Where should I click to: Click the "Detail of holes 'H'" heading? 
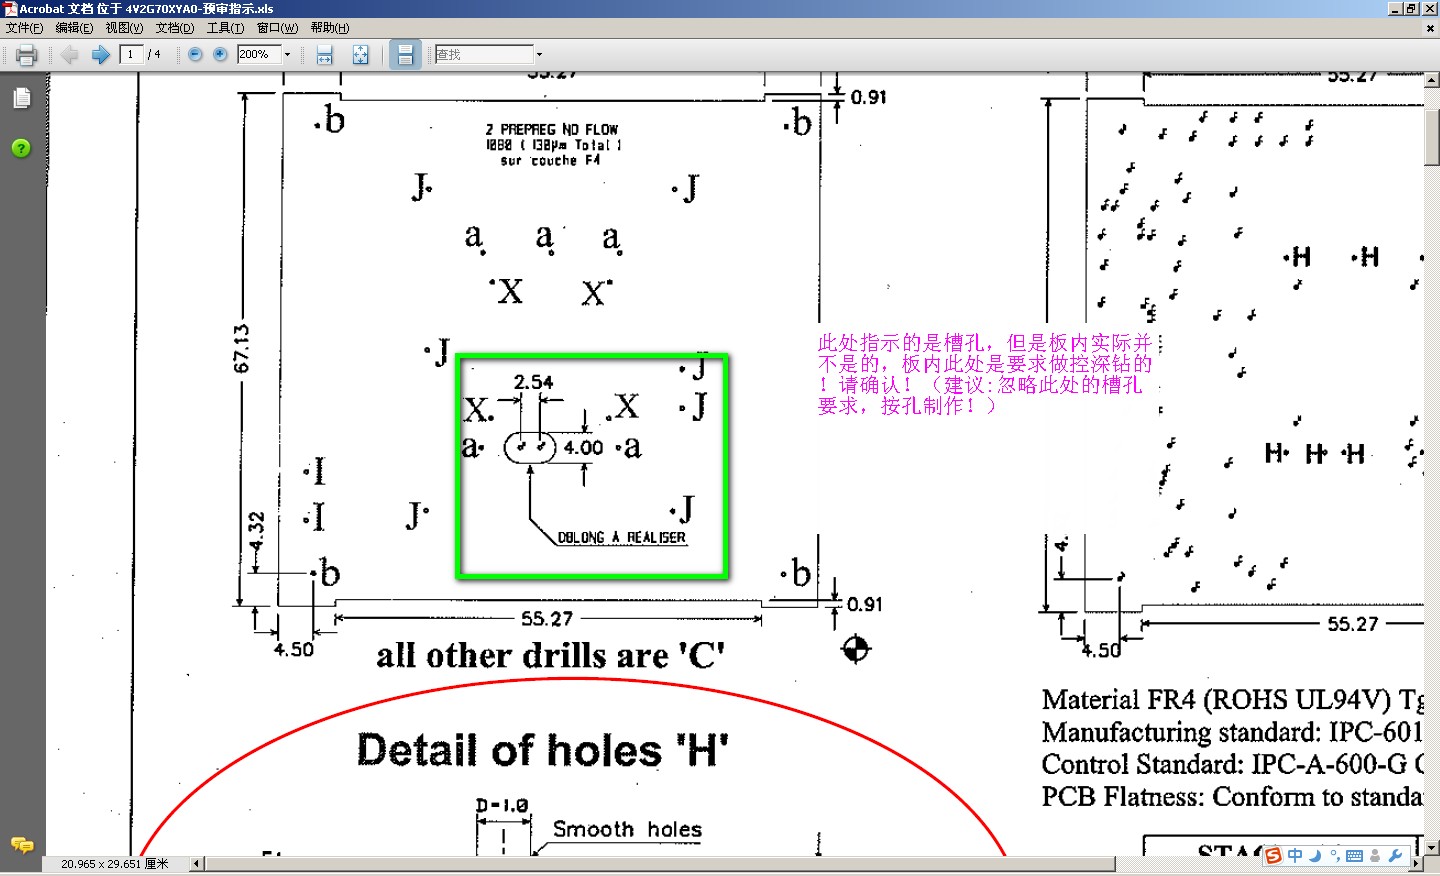tap(543, 749)
